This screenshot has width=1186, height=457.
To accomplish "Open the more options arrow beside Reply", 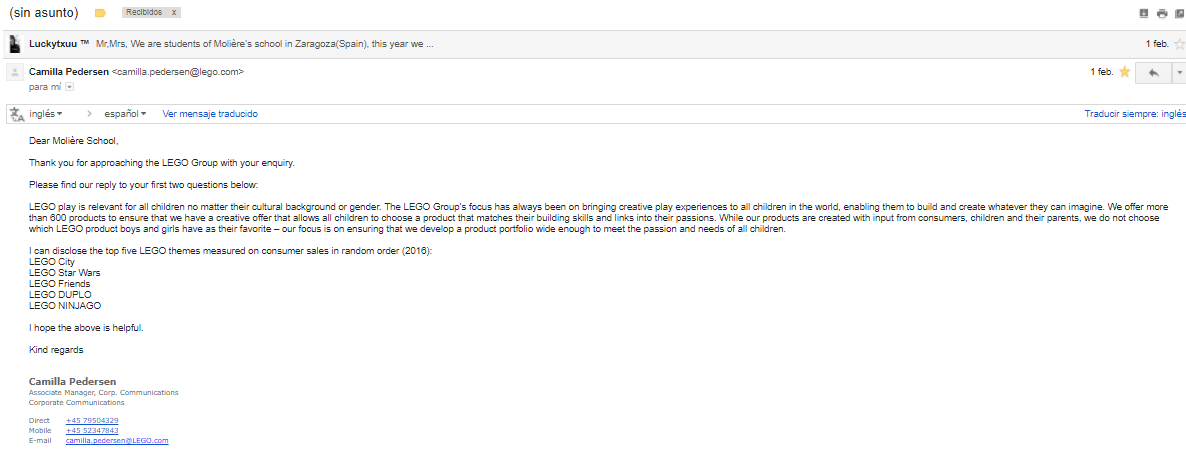I will [x=1178, y=73].
